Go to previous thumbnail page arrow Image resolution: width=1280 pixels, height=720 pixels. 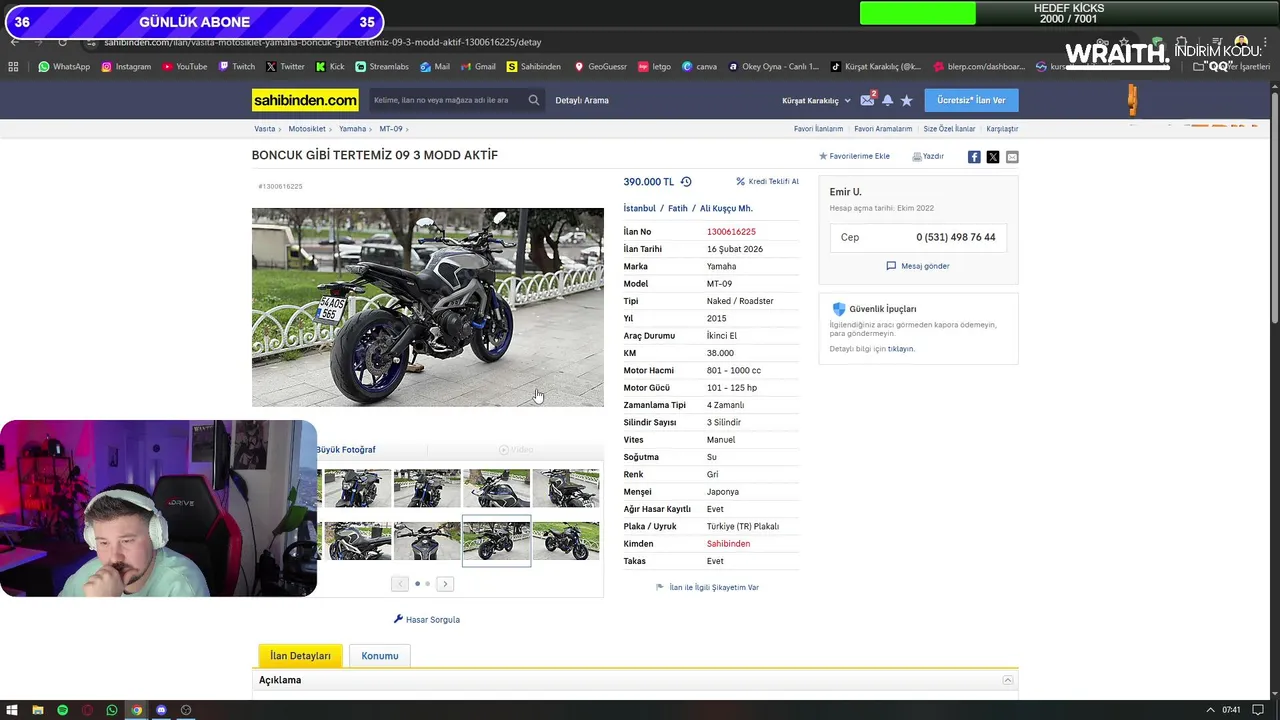[400, 584]
